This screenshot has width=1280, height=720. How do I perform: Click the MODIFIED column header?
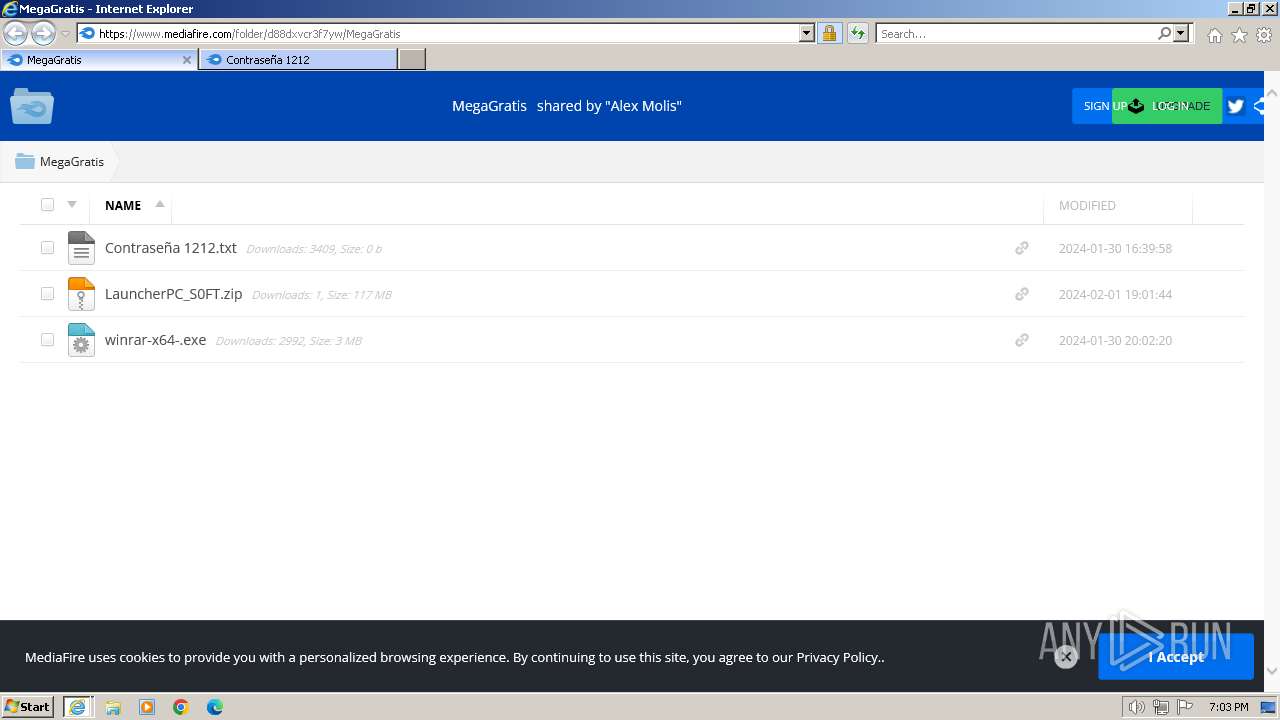point(1087,205)
